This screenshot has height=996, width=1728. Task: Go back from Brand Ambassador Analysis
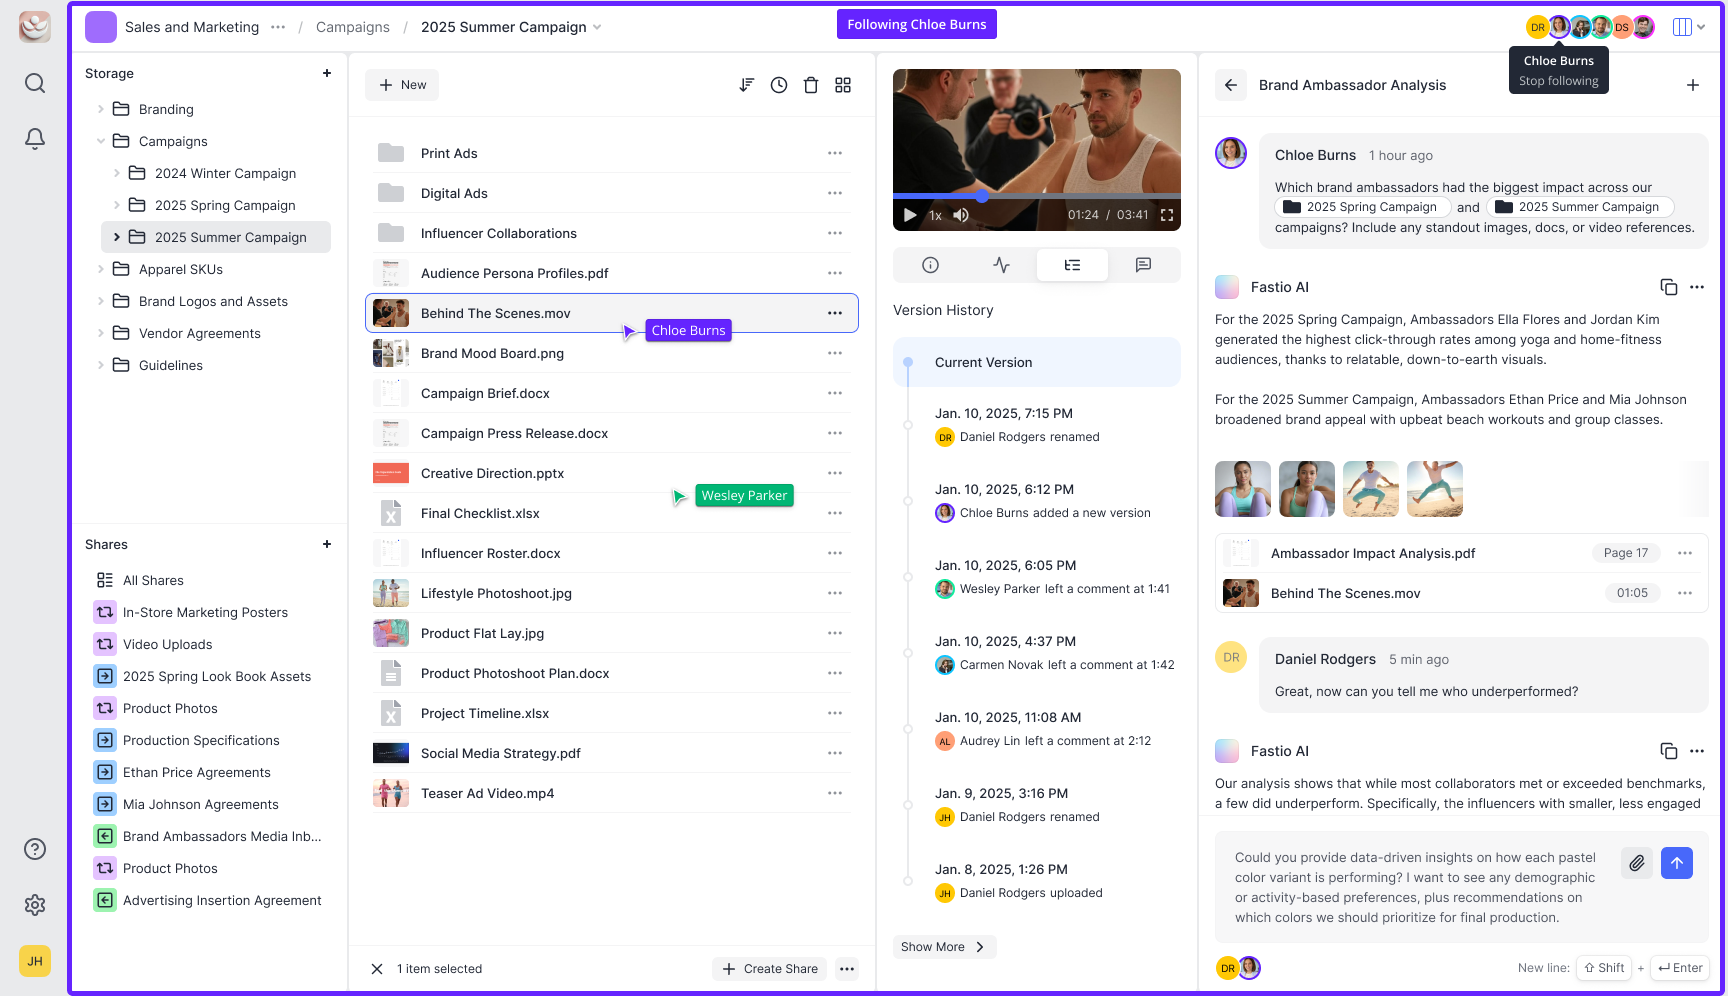click(1231, 85)
